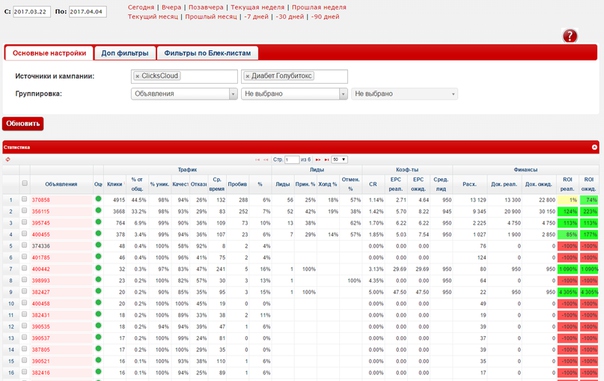Open the Объявления grouping dropdown

[x=184, y=94]
